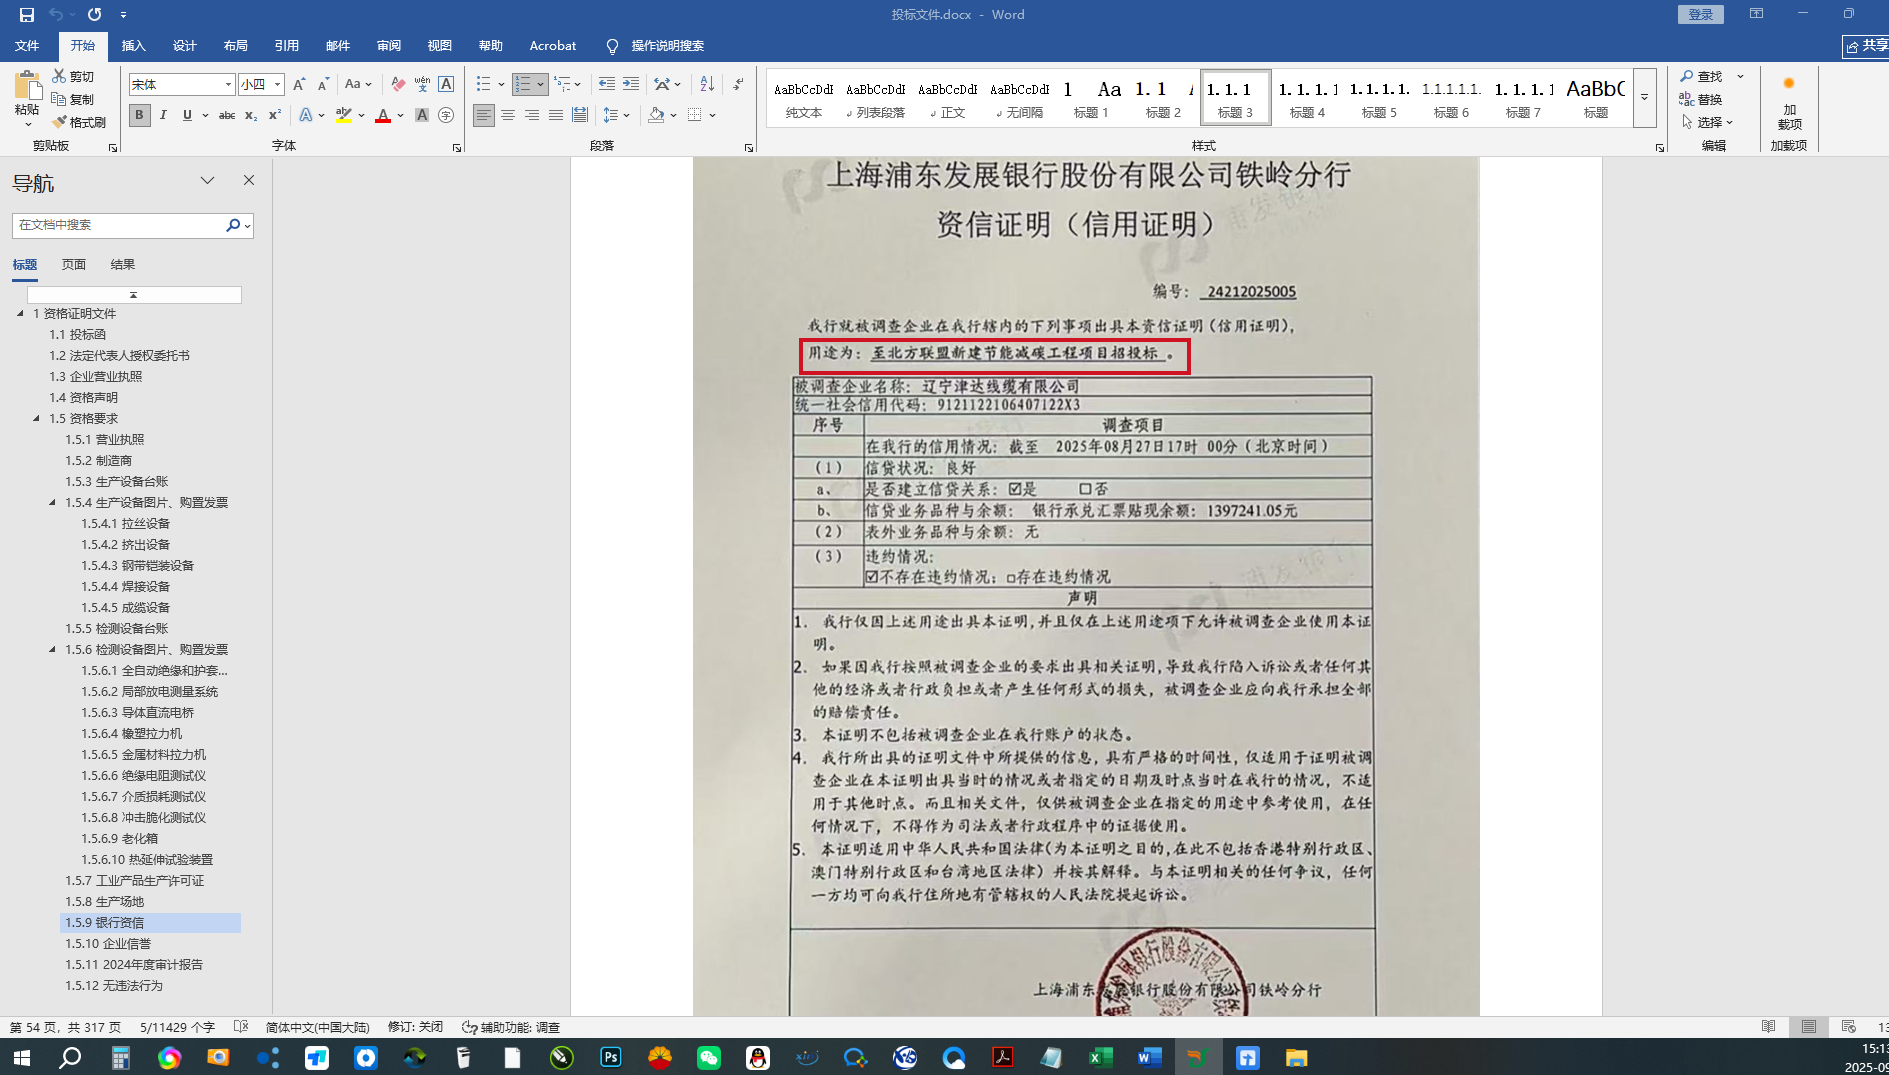Screen dimensions: 1889x1075
Task: Toggle Bold formatting
Action: click(x=139, y=115)
